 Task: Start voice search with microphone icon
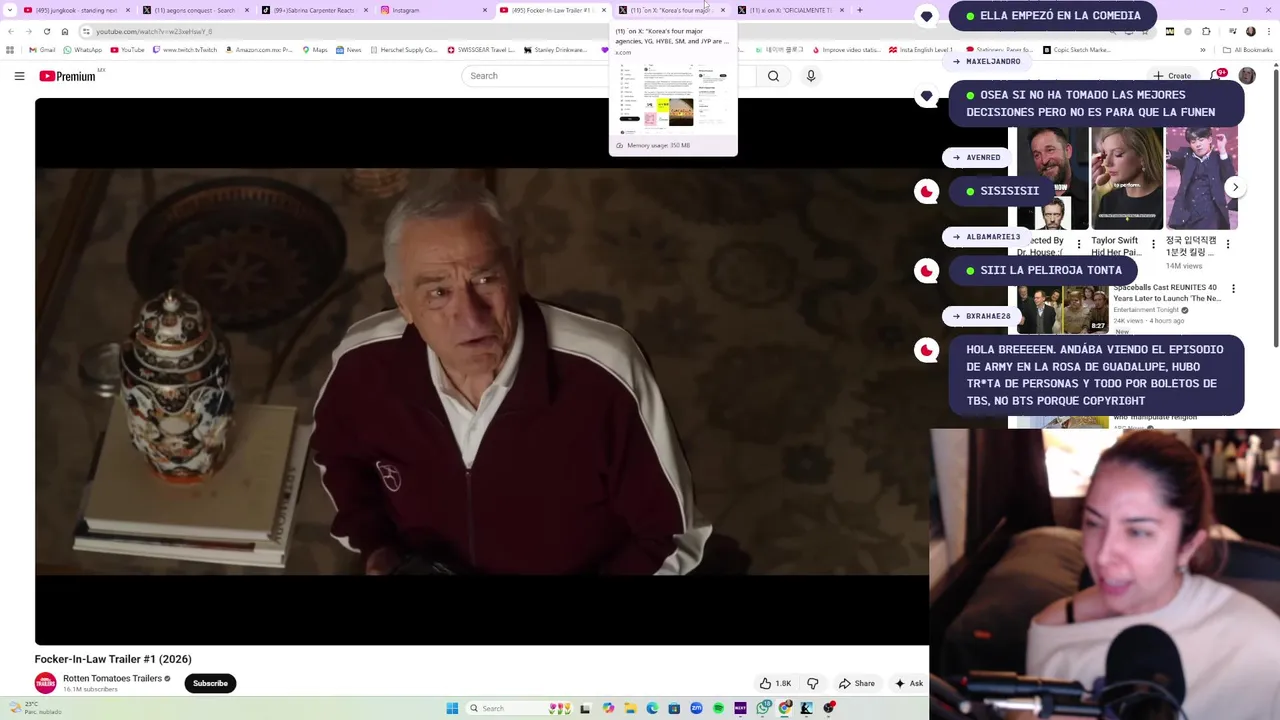(x=811, y=76)
